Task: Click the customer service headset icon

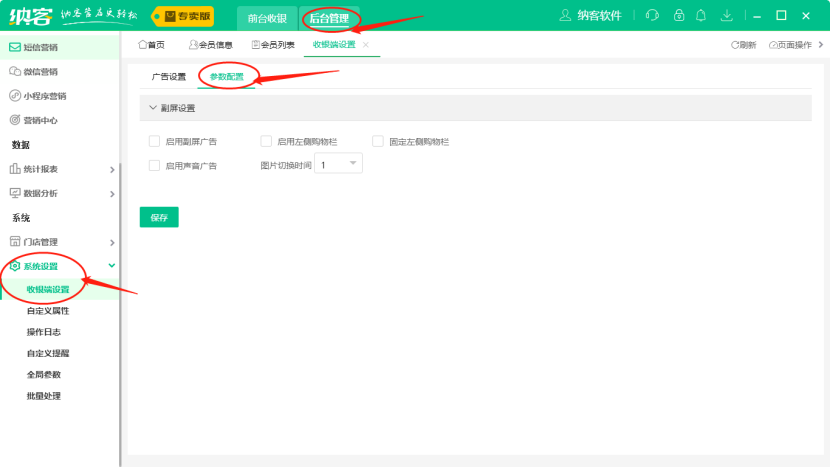Action: pos(653,15)
